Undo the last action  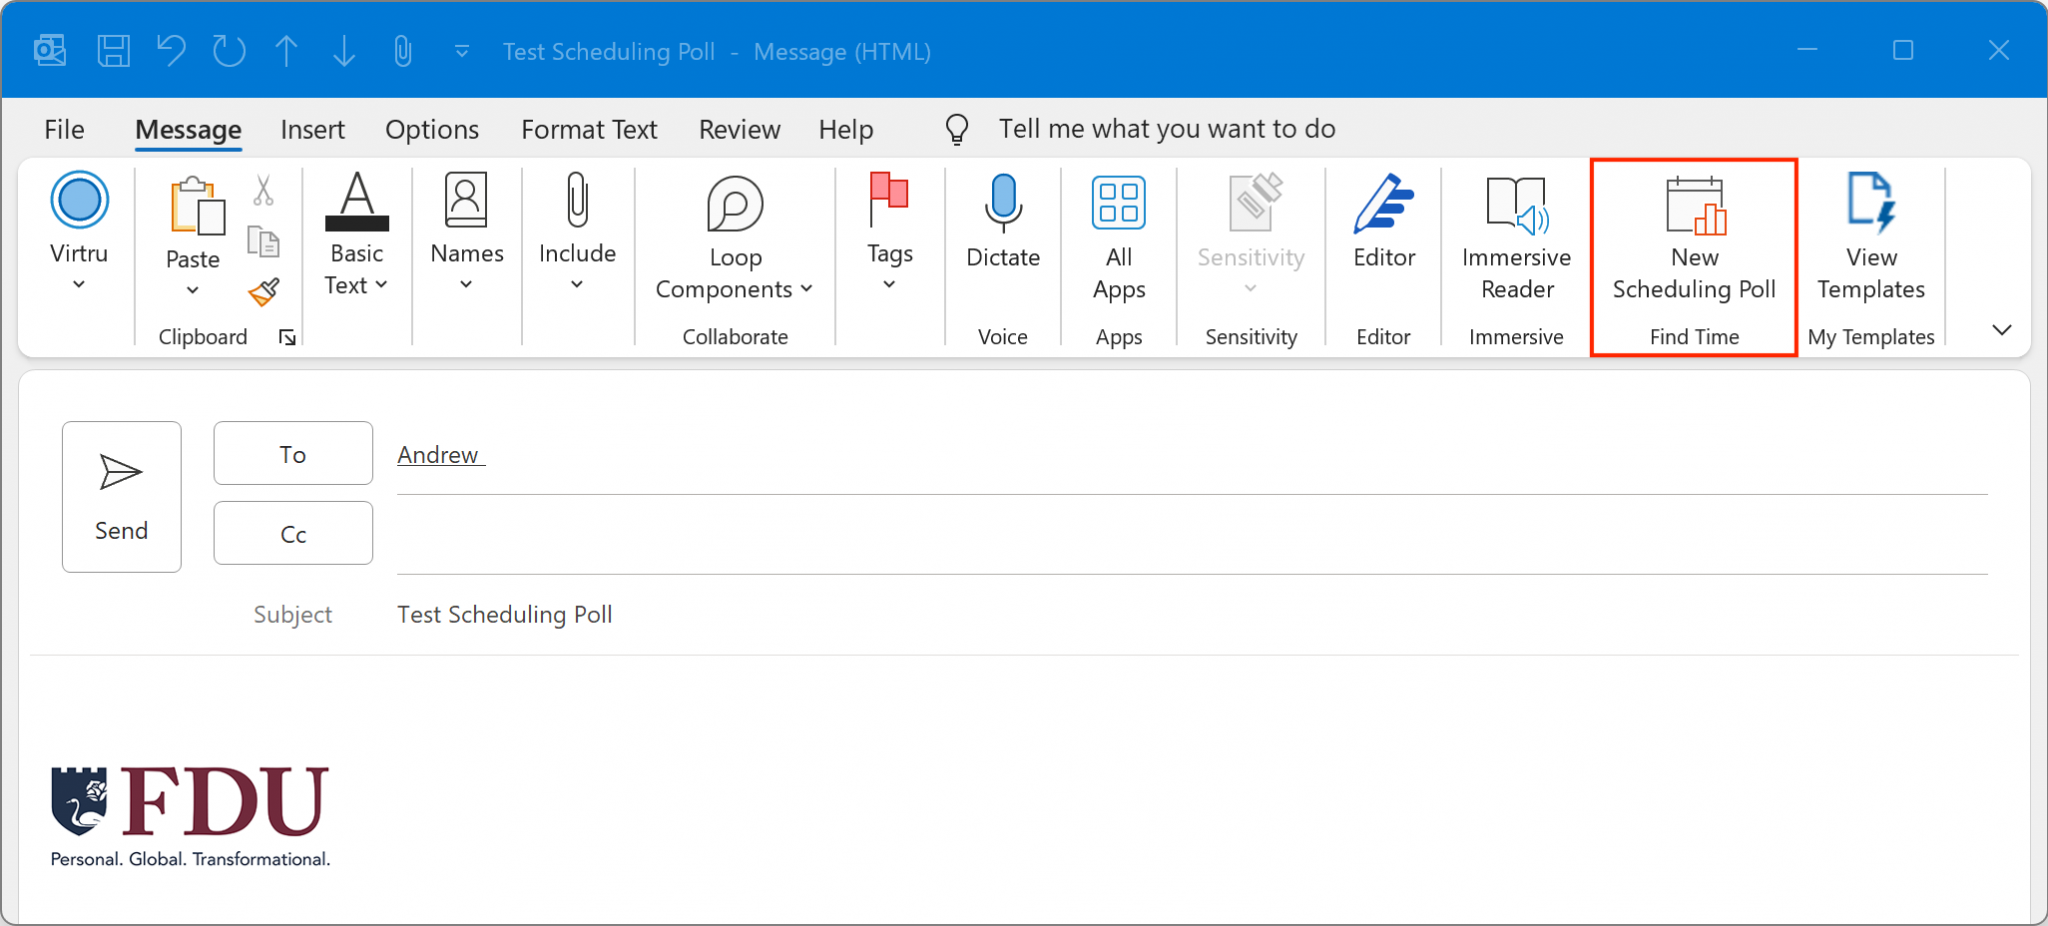pyautogui.click(x=170, y=51)
